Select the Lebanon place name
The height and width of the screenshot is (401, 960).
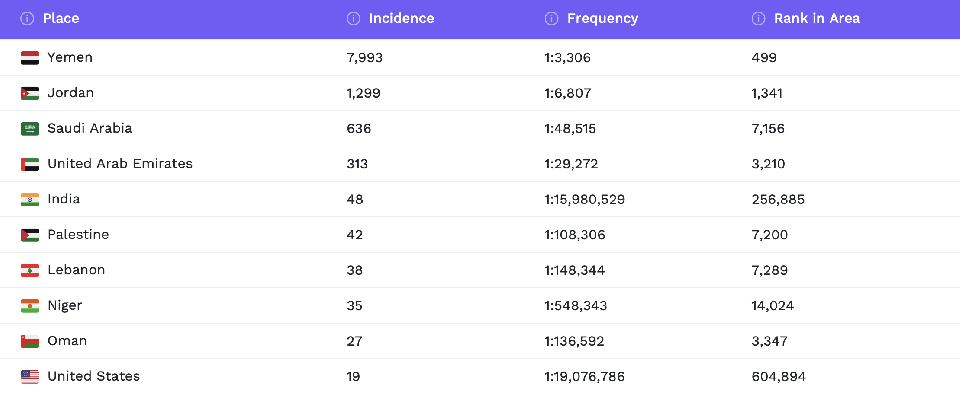pyautogui.click(x=76, y=270)
